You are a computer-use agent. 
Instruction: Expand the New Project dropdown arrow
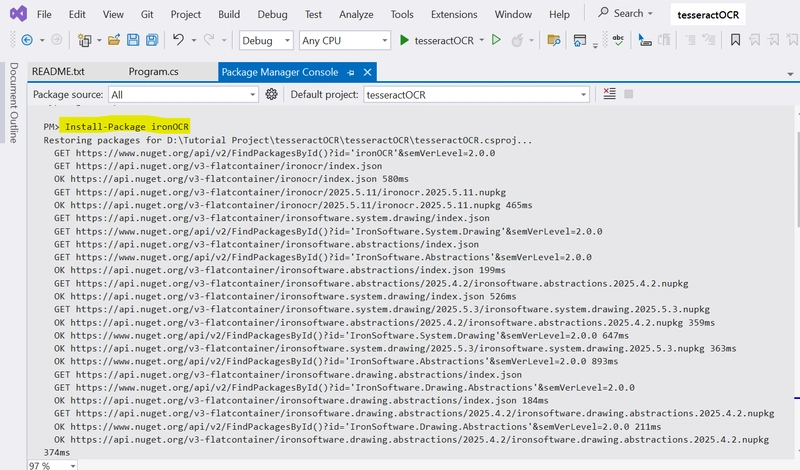[99, 40]
